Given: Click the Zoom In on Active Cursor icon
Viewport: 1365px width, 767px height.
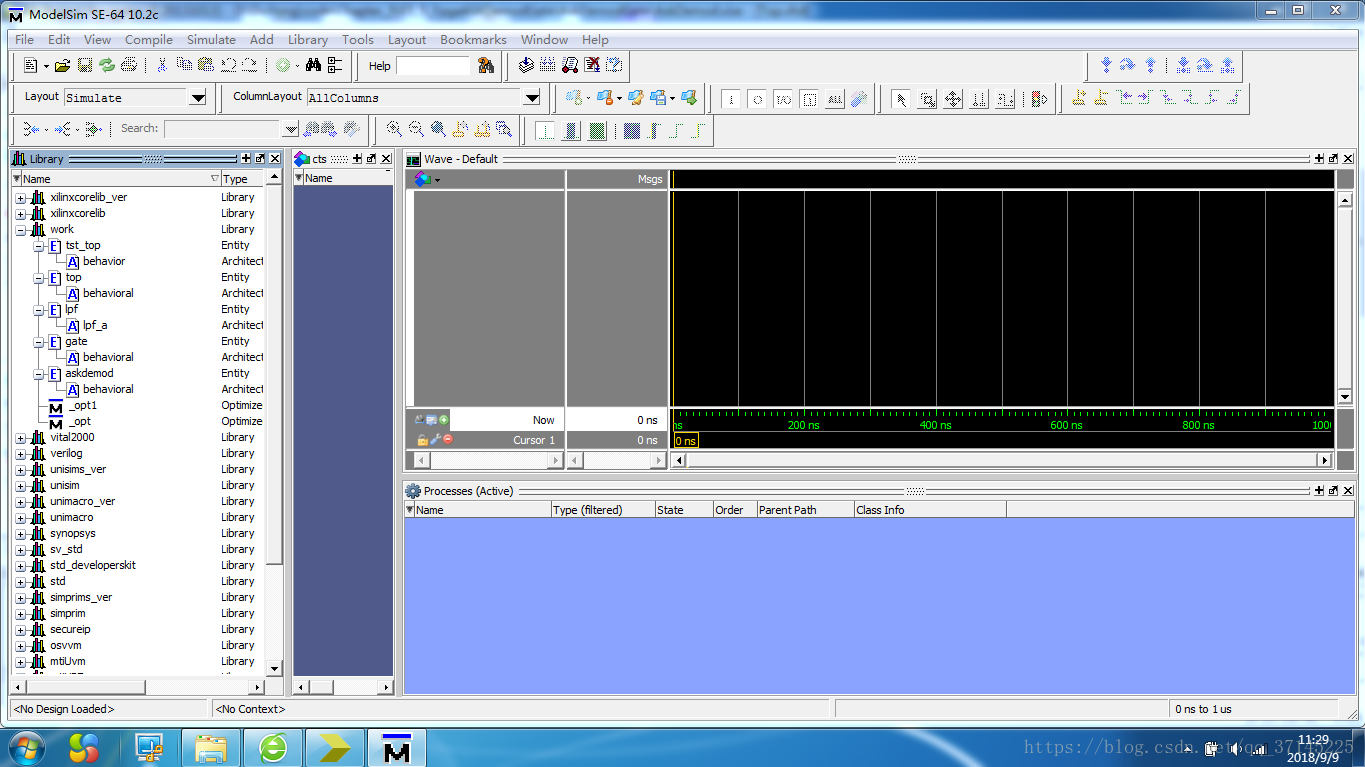Looking at the screenshot, I should pyautogui.click(x=460, y=129).
